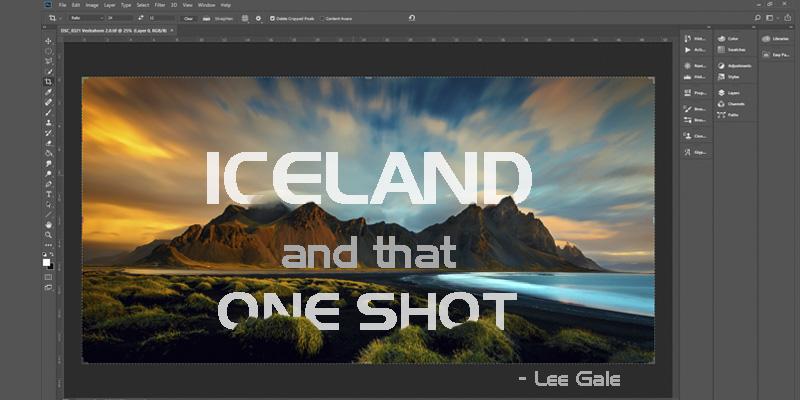This screenshot has width=800, height=400.
Task: Open the Styles panel
Action: point(730,77)
